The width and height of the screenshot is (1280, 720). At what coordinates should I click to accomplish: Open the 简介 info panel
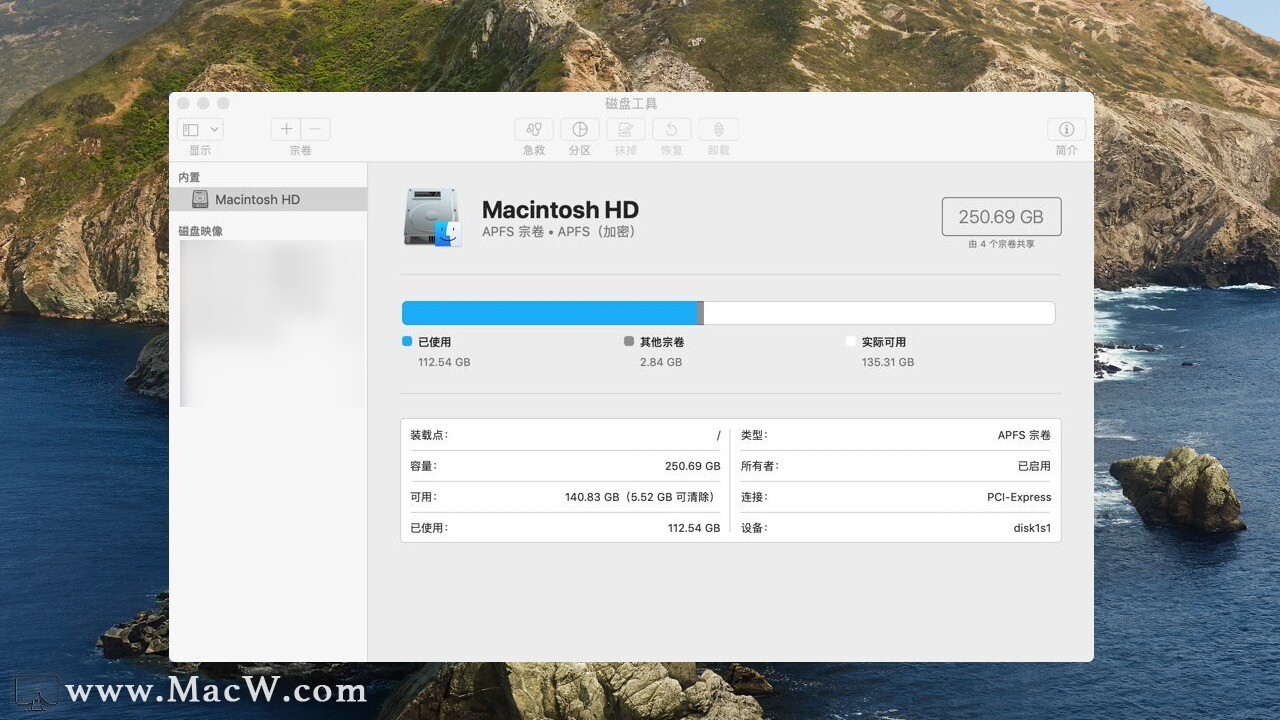(x=1066, y=129)
